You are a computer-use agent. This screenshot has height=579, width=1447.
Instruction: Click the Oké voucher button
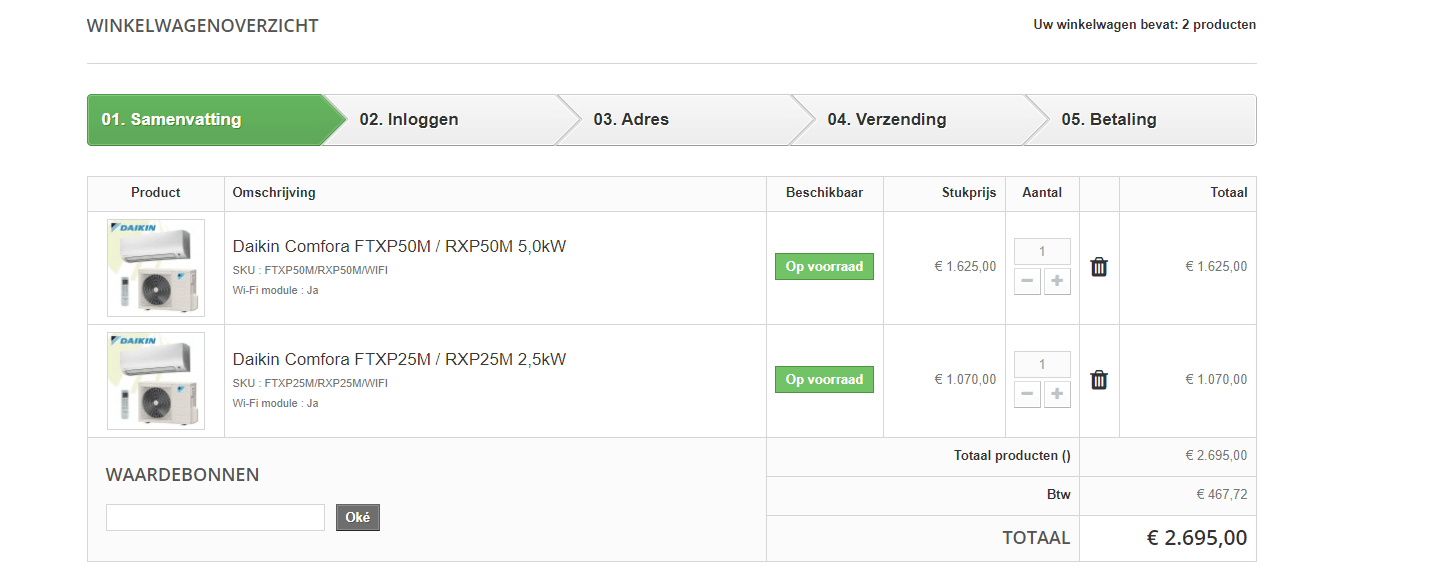(357, 517)
